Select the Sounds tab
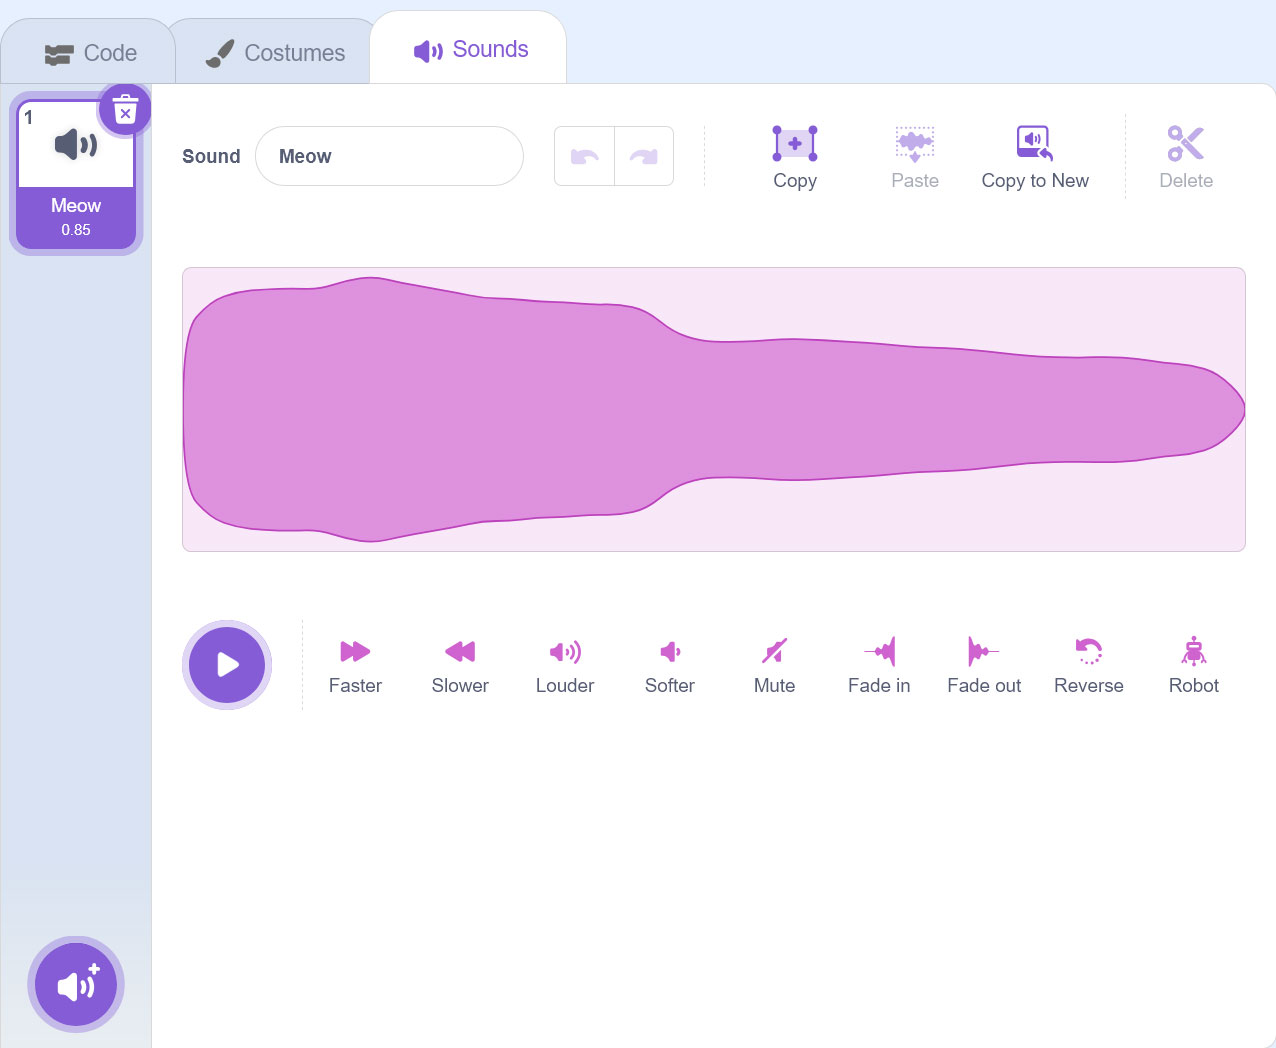The height and width of the screenshot is (1048, 1276). [470, 50]
